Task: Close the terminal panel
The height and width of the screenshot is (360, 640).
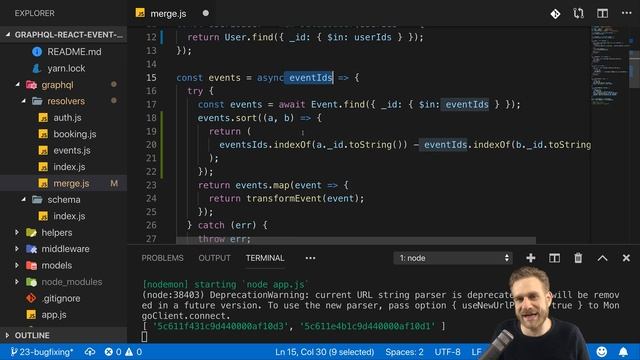Action: coord(626,258)
